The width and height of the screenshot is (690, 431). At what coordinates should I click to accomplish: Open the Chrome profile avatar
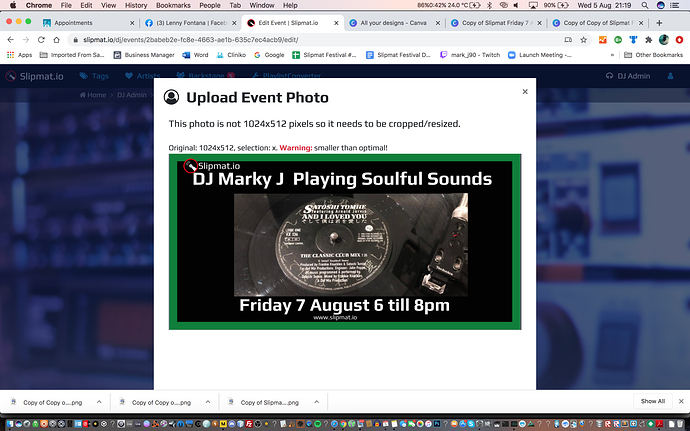[664, 40]
